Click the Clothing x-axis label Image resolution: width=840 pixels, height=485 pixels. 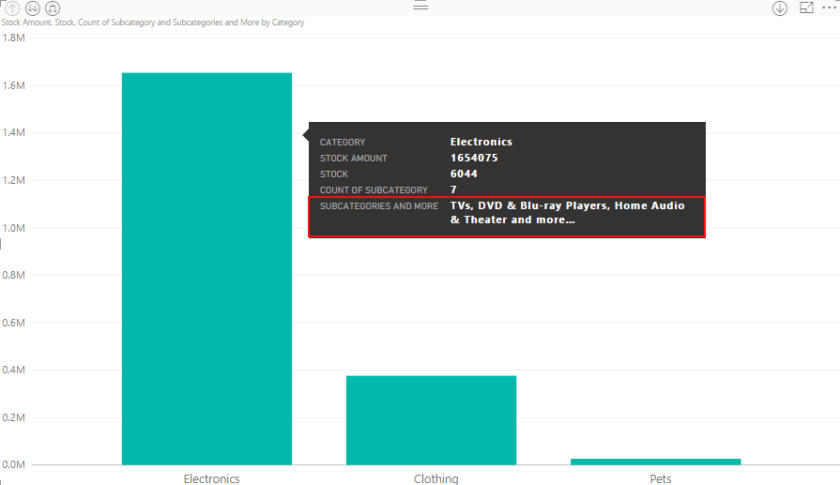pyautogui.click(x=436, y=479)
